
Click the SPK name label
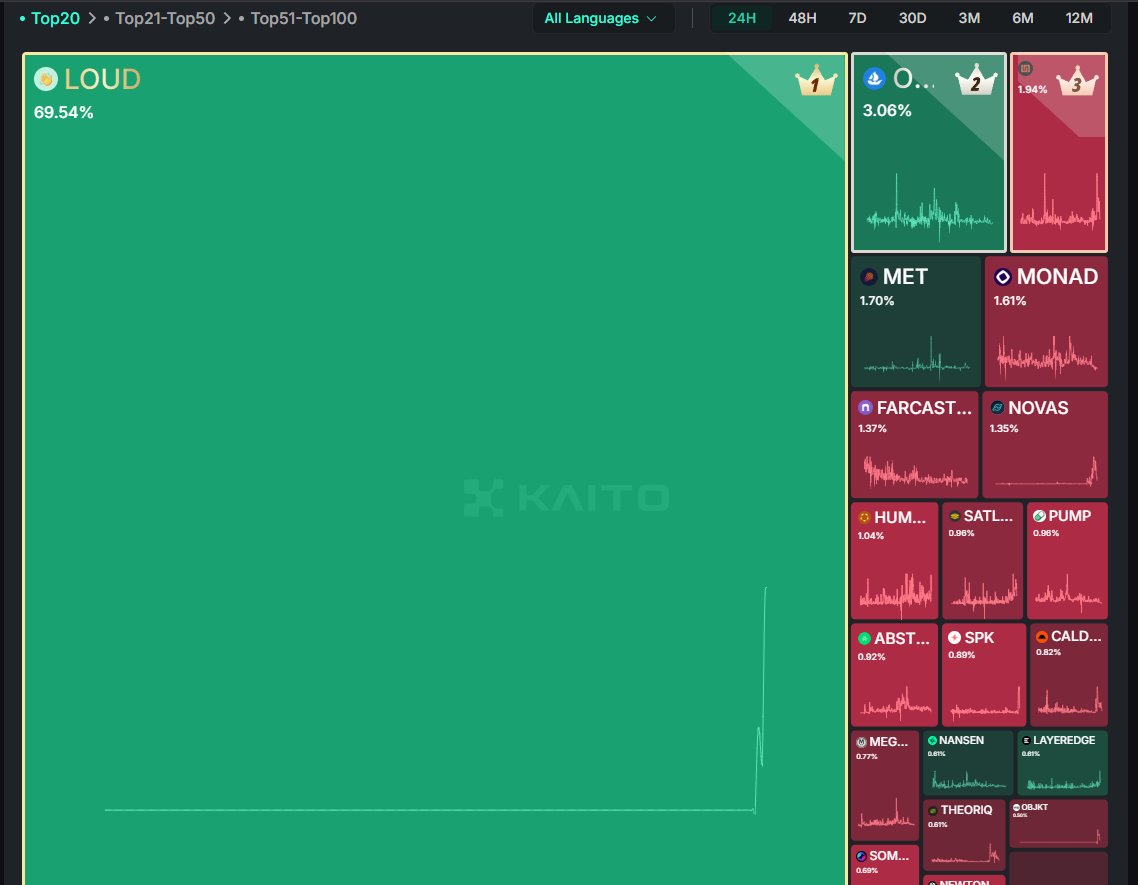point(979,637)
